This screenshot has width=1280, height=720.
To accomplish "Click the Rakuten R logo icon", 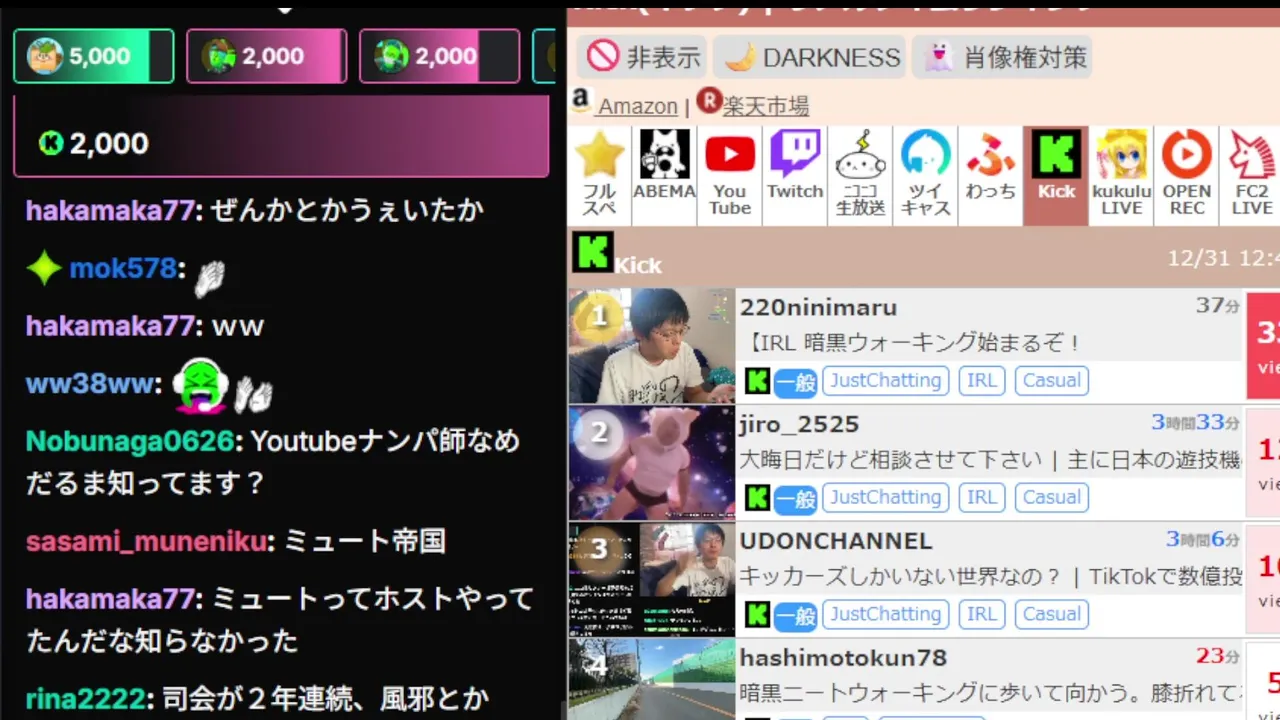I will pyautogui.click(x=709, y=100).
